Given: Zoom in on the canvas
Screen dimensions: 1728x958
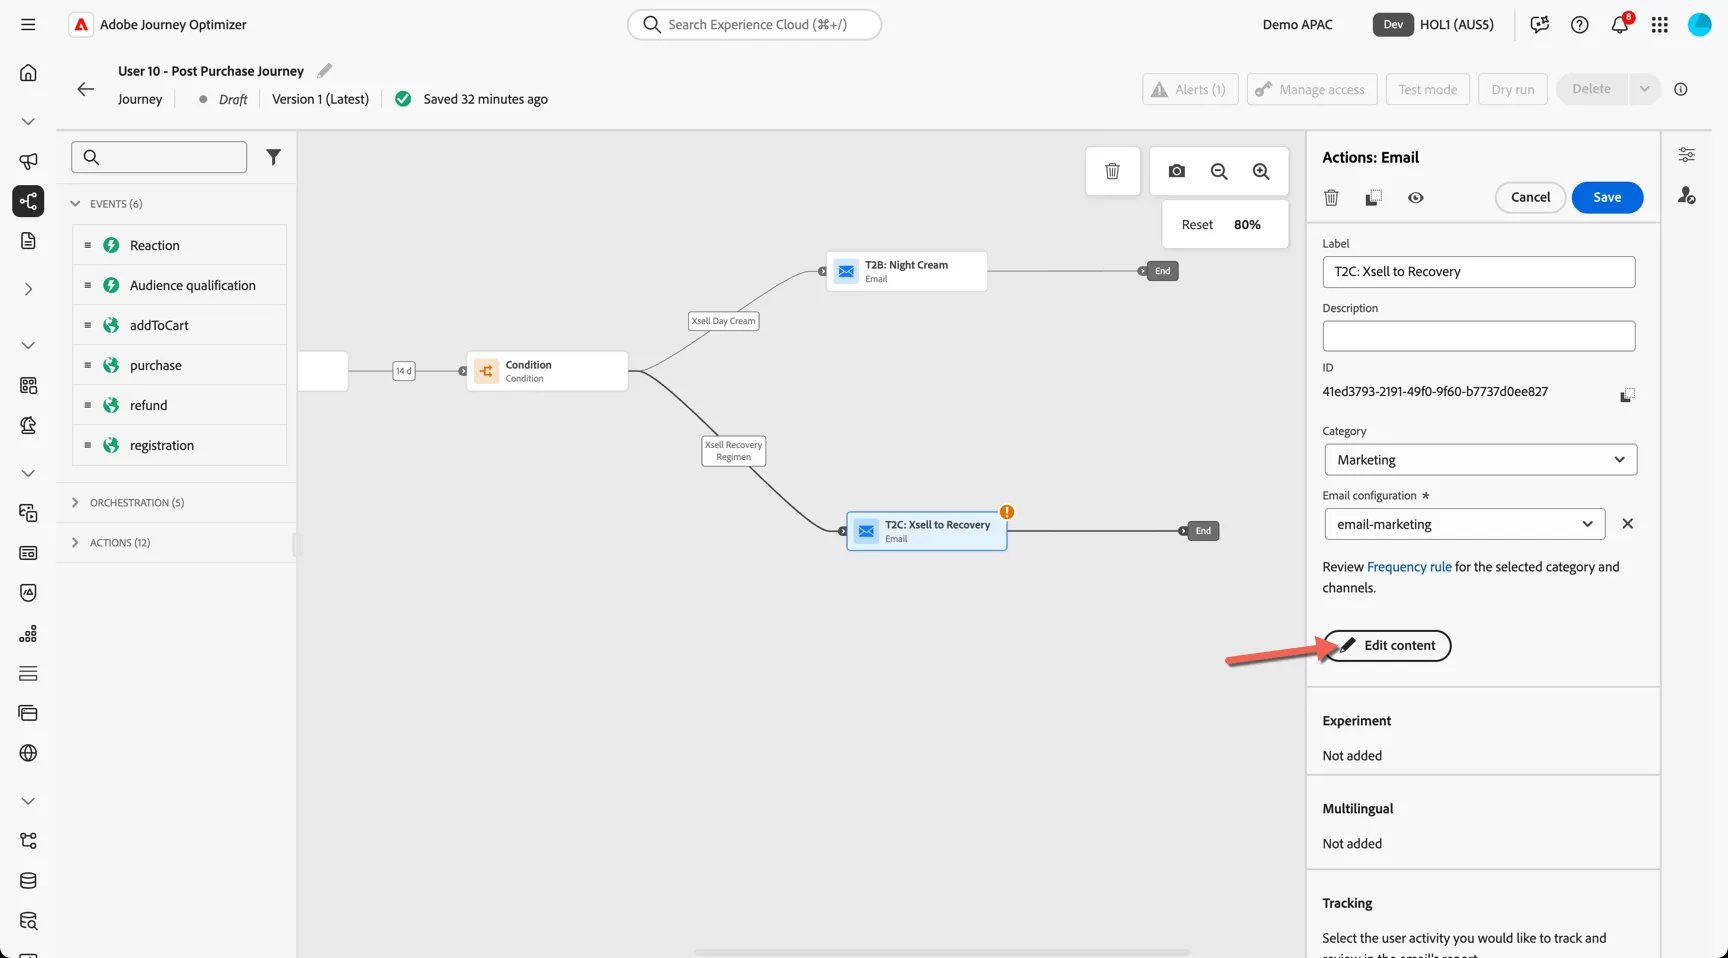Looking at the screenshot, I should pos(1261,171).
